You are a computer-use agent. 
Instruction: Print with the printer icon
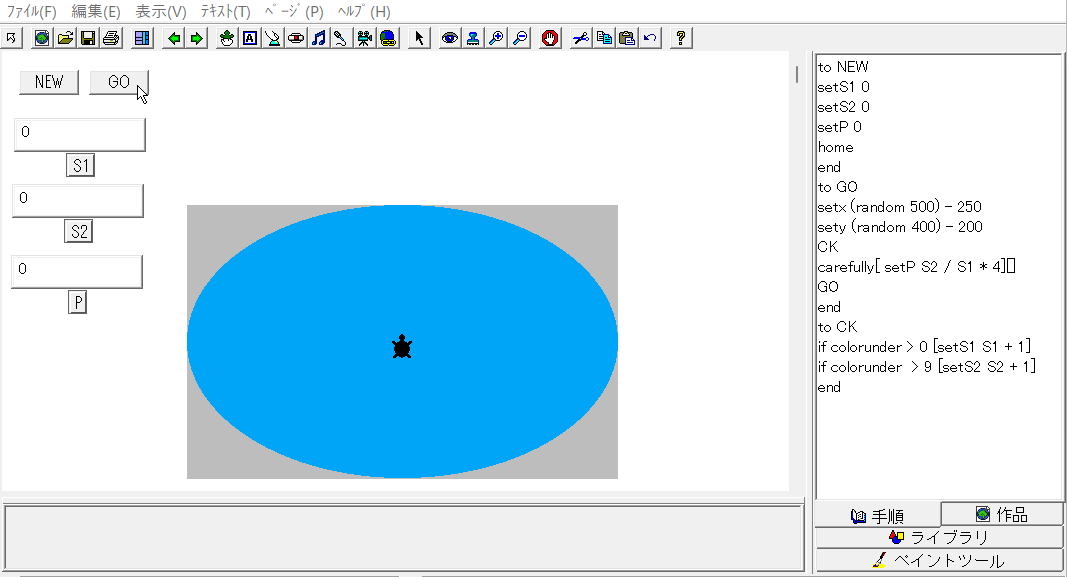112,38
